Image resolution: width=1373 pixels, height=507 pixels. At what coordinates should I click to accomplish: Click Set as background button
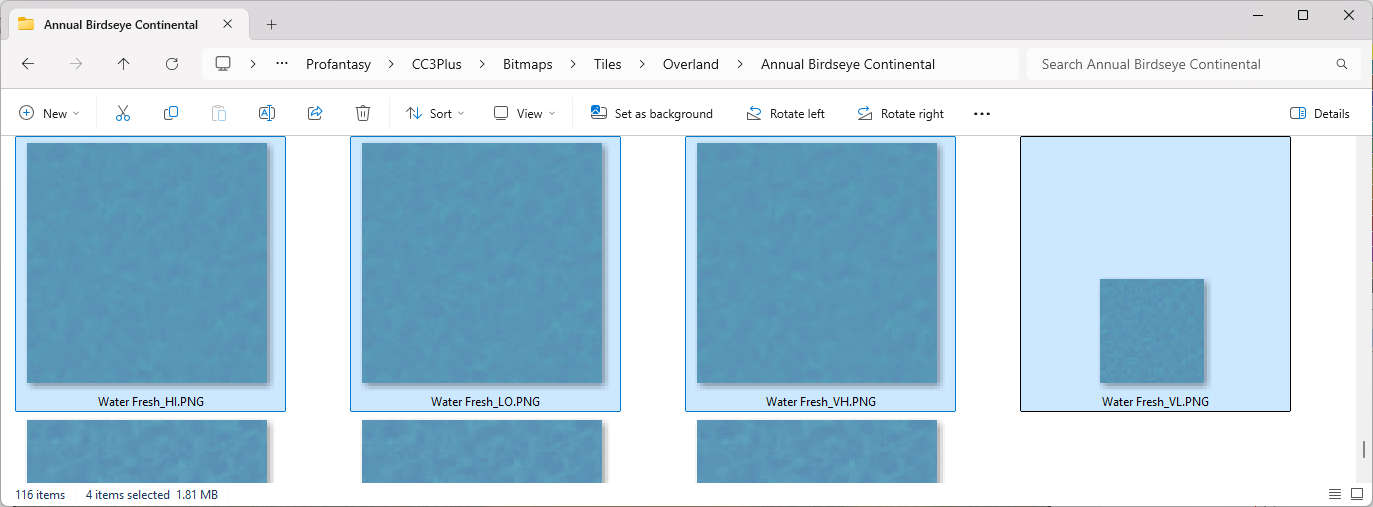(x=652, y=114)
